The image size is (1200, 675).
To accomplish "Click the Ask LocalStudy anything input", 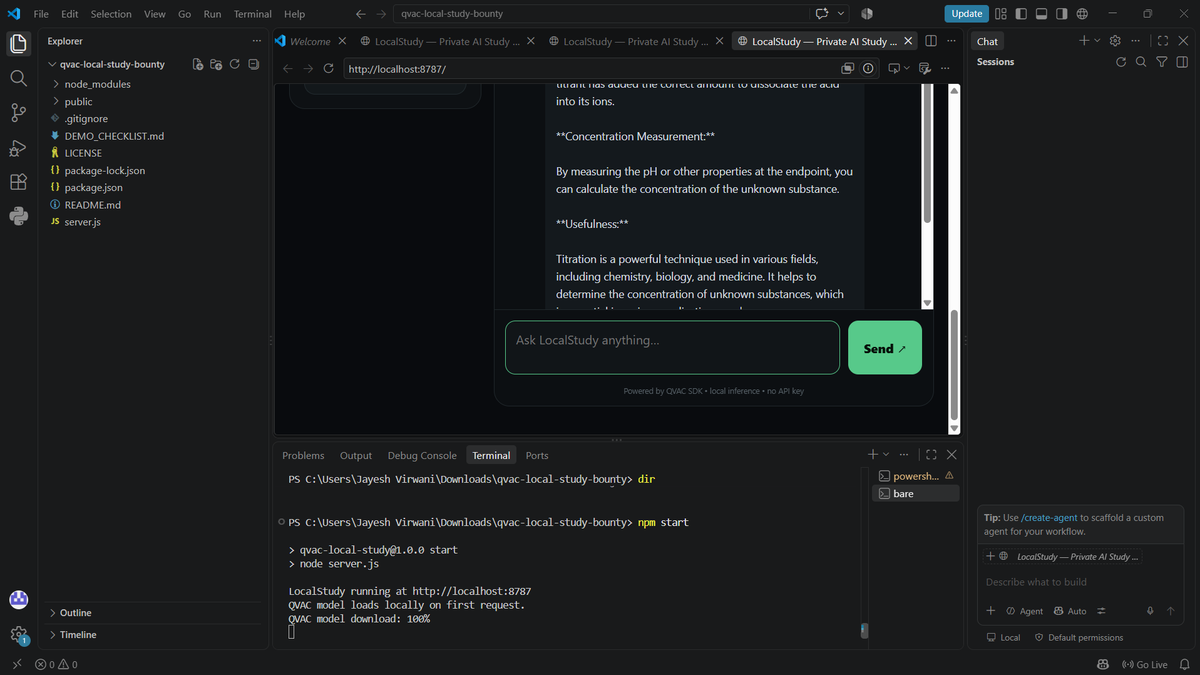I will coord(672,347).
